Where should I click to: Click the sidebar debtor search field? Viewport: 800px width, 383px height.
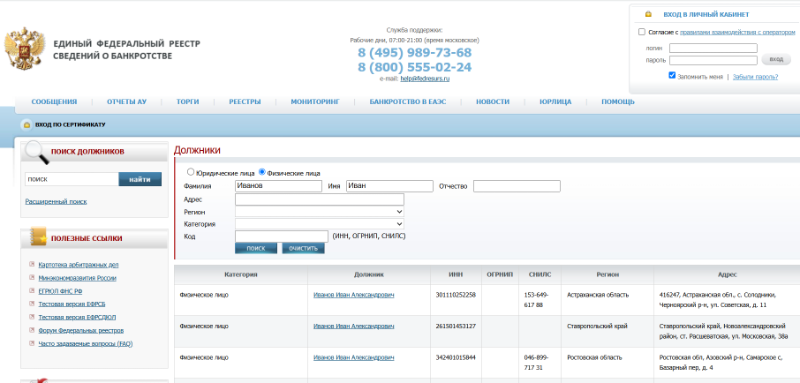pyautogui.click(x=72, y=180)
